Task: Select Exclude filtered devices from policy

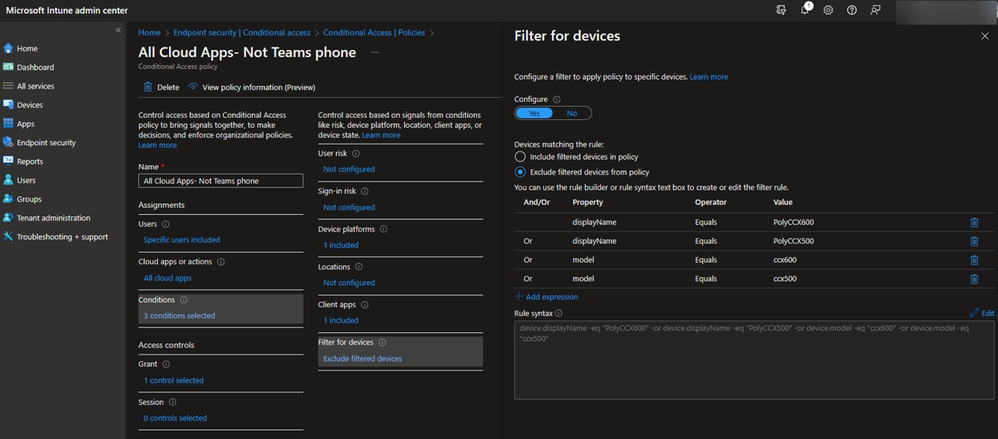Action: pyautogui.click(x=519, y=171)
